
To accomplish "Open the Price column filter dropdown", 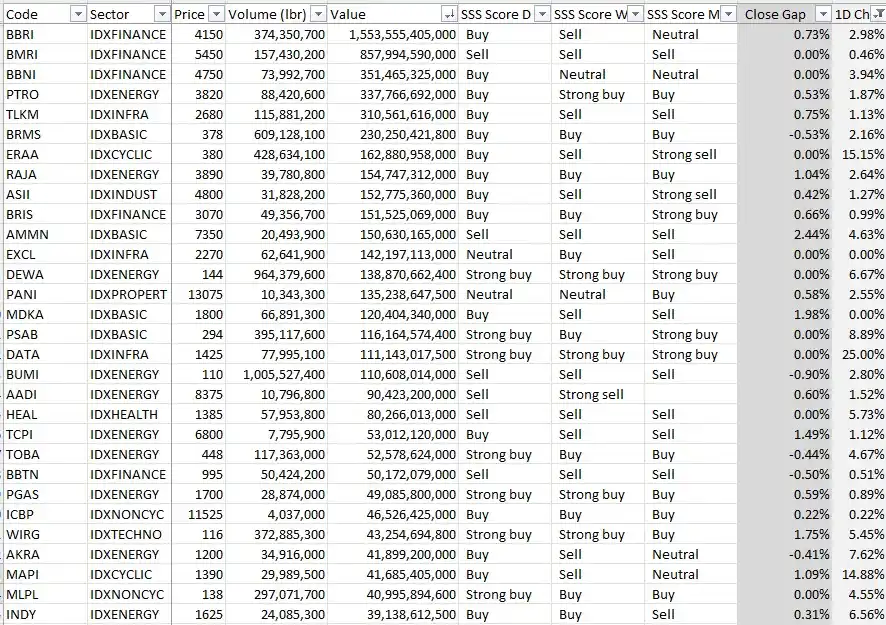I will (x=216, y=14).
